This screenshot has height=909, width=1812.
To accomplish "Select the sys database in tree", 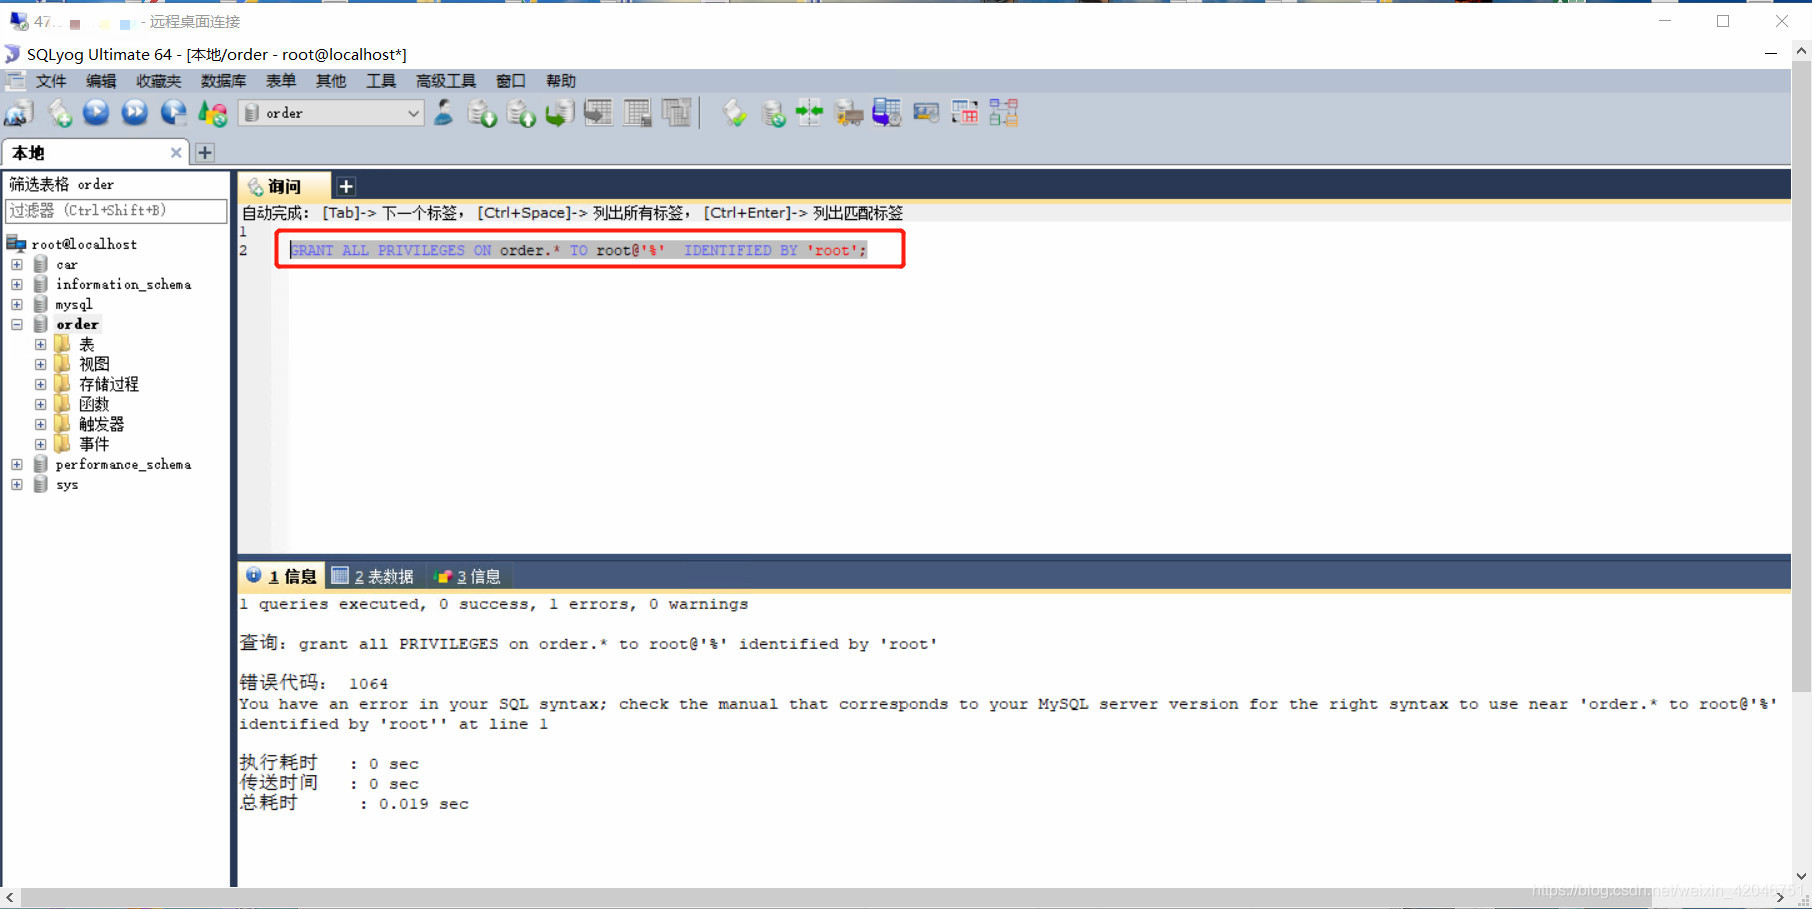I will pos(67,485).
